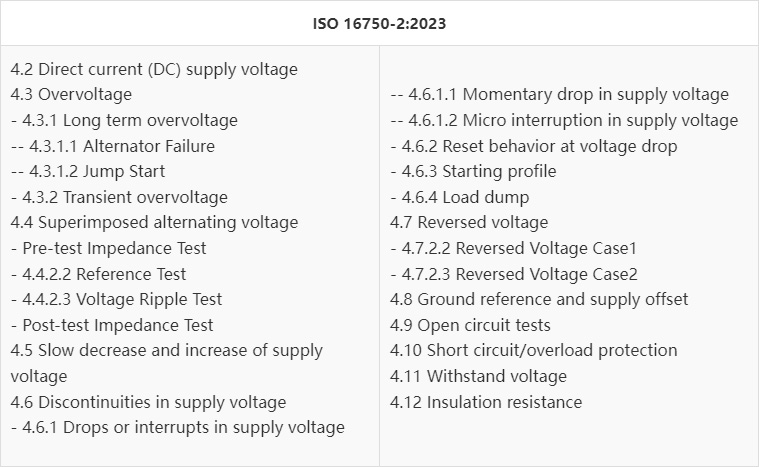Select 4.8 Ground reference and supply offset
The width and height of the screenshot is (759, 467).
coord(539,299)
